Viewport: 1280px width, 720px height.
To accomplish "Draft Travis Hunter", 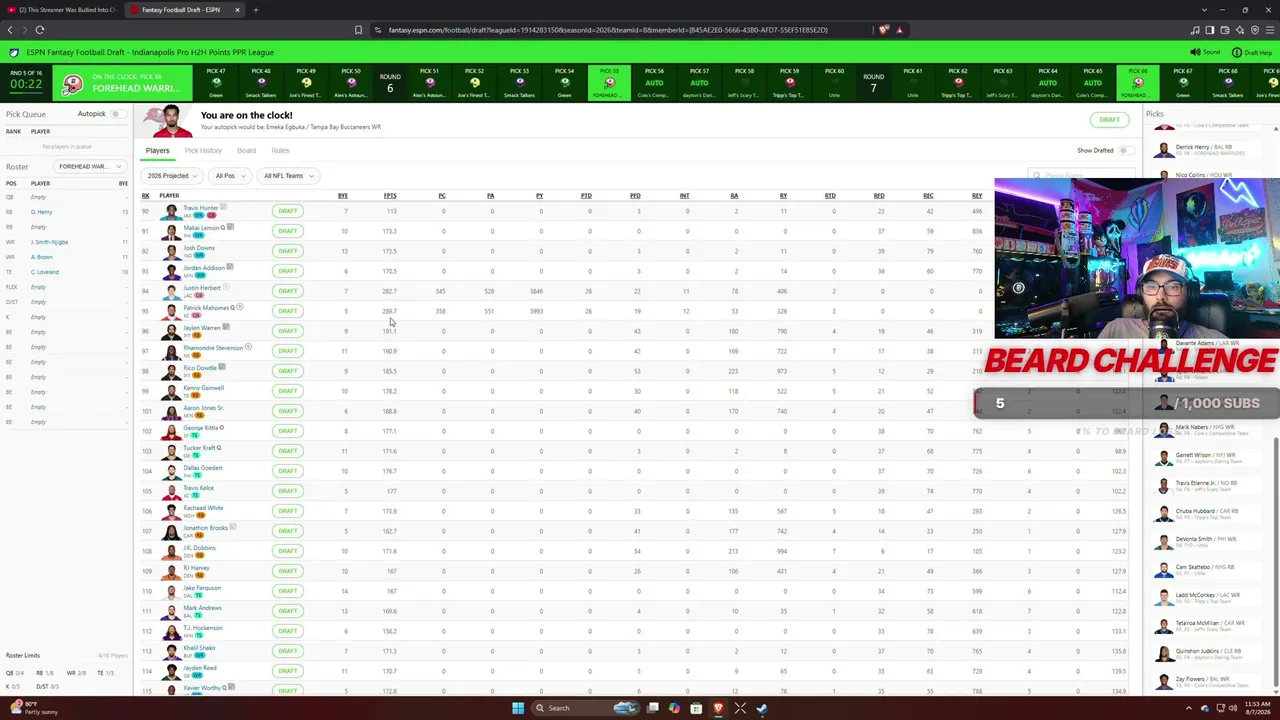I will tap(288, 211).
